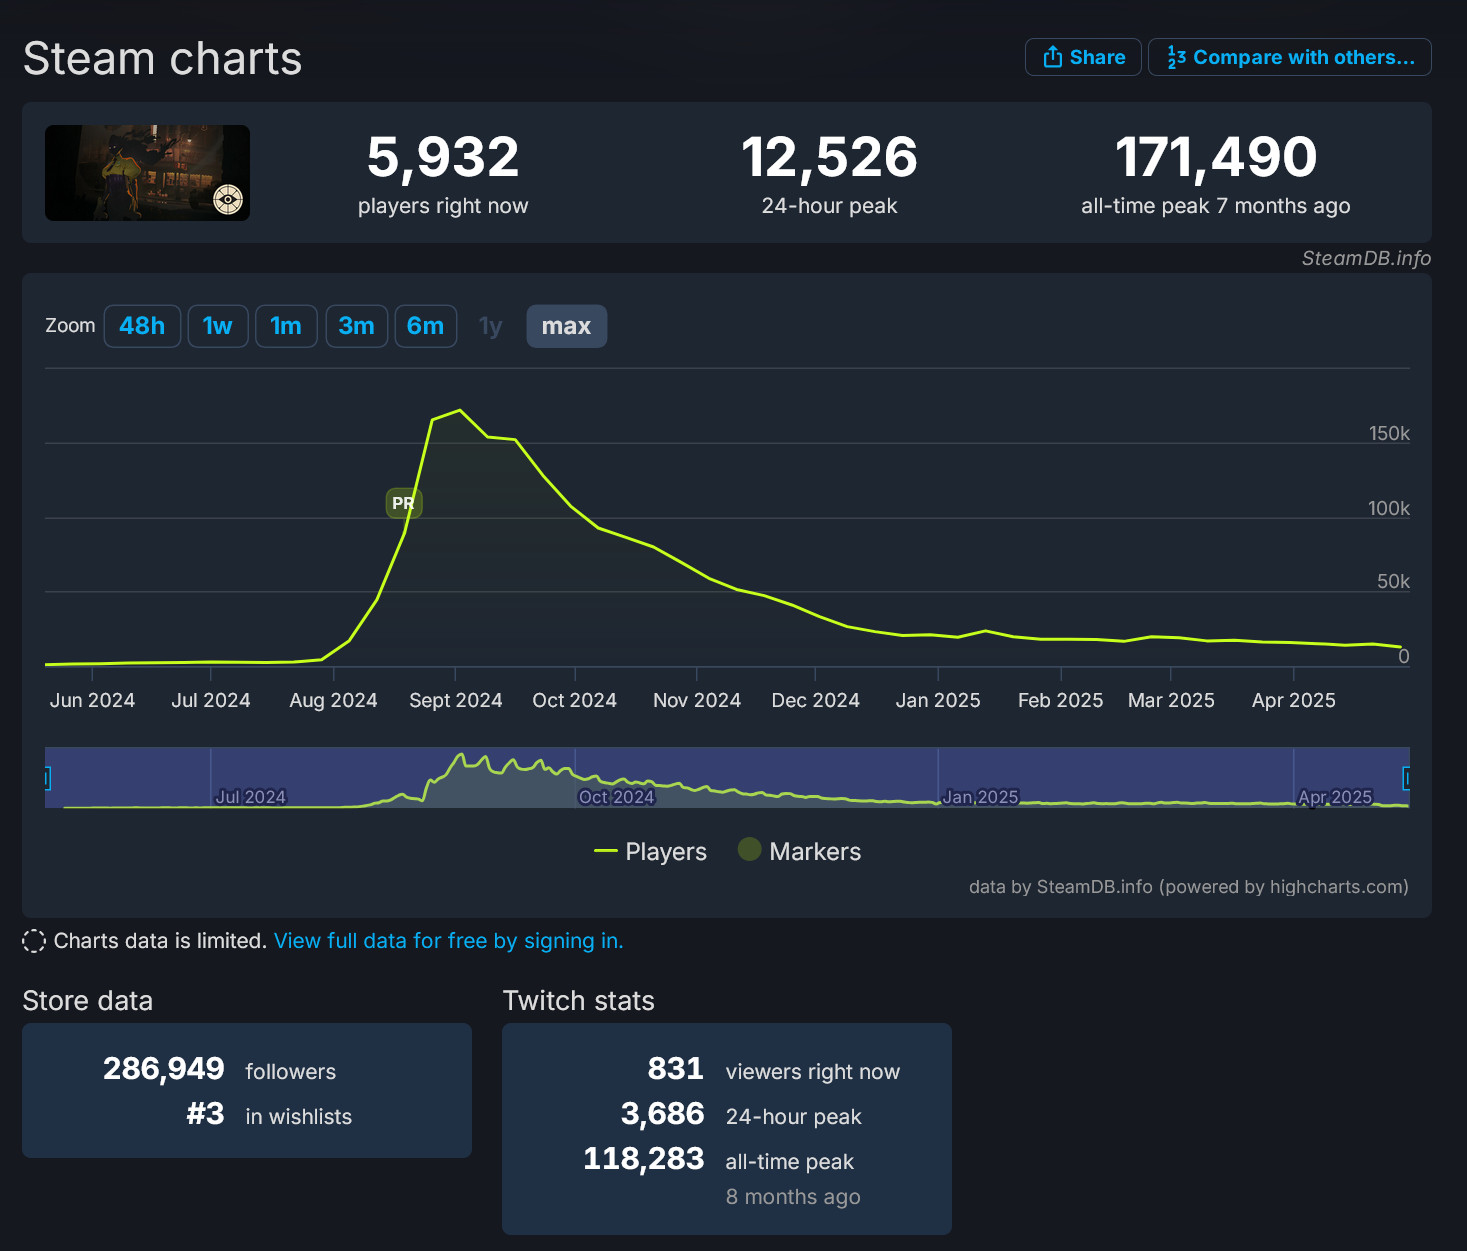Click the Sept 2024 axis label
This screenshot has height=1251, width=1467.
click(456, 700)
